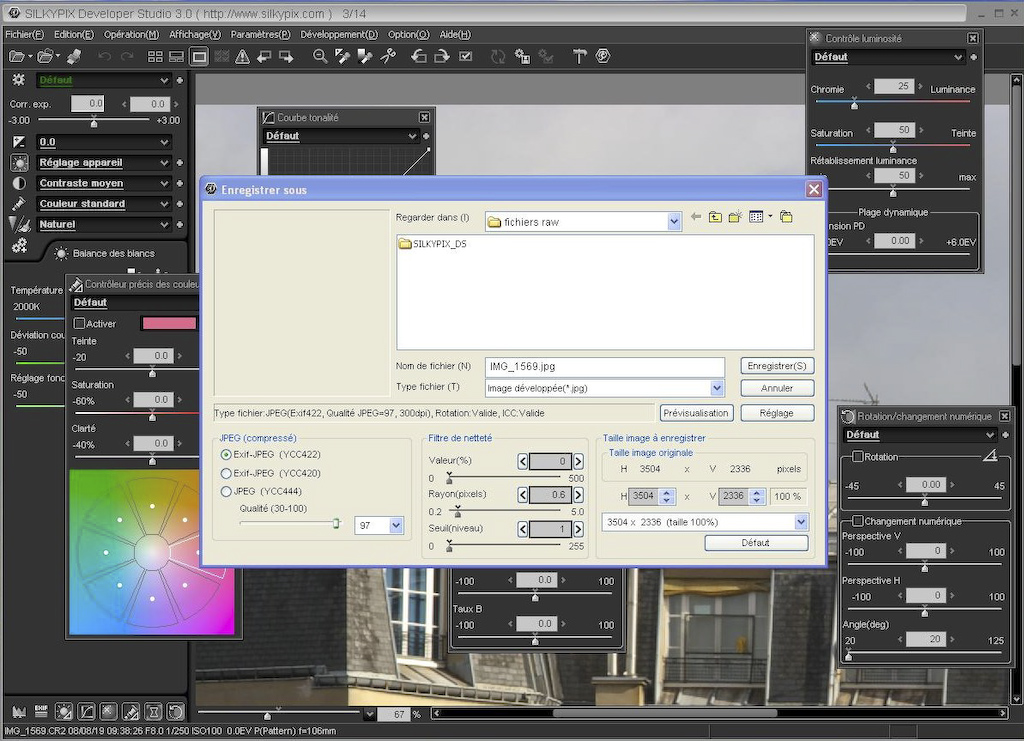
Task: Click the file name input field
Action: pyautogui.click(x=604, y=367)
